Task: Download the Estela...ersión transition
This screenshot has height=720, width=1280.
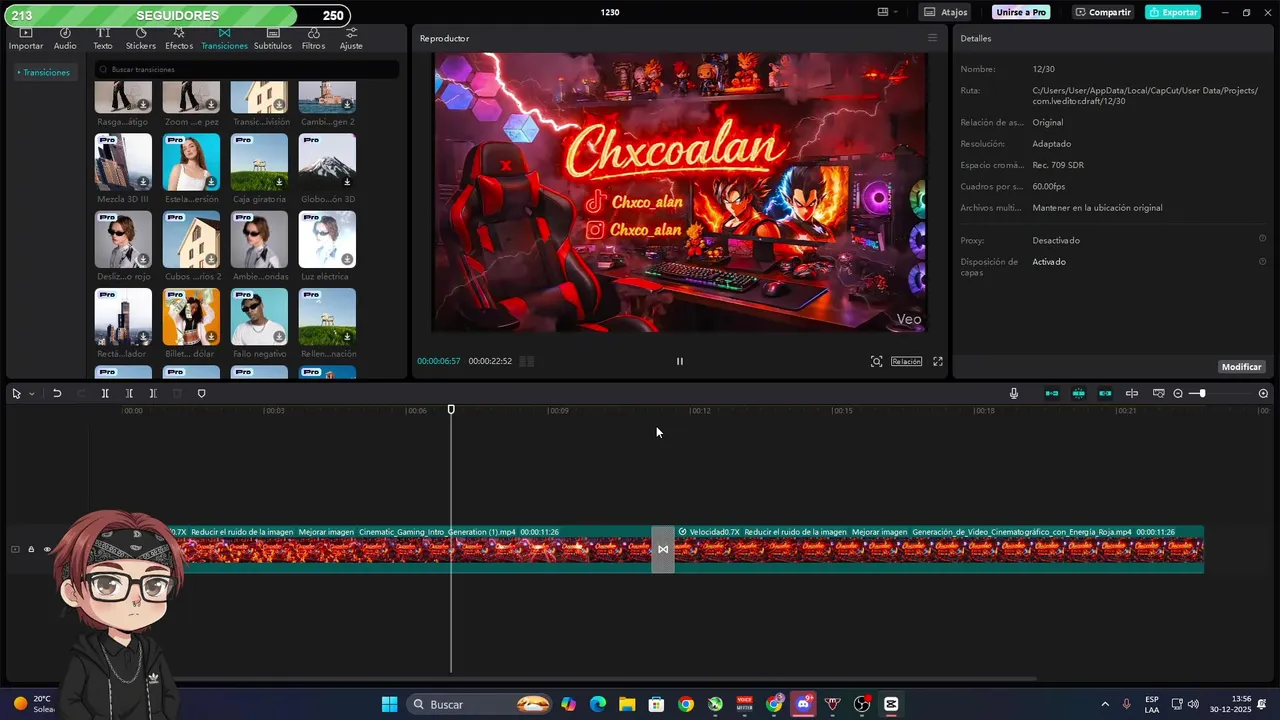Action: [x=211, y=182]
